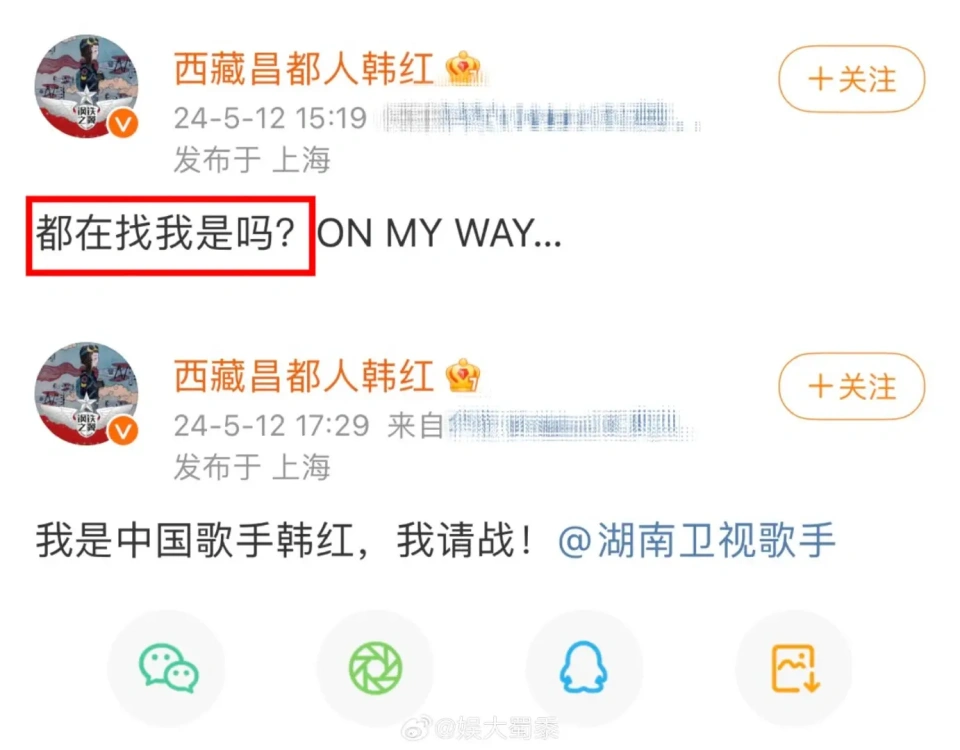This screenshot has height=750, width=960.
Task: Share via the WeChat icon
Action: pyautogui.click(x=167, y=667)
